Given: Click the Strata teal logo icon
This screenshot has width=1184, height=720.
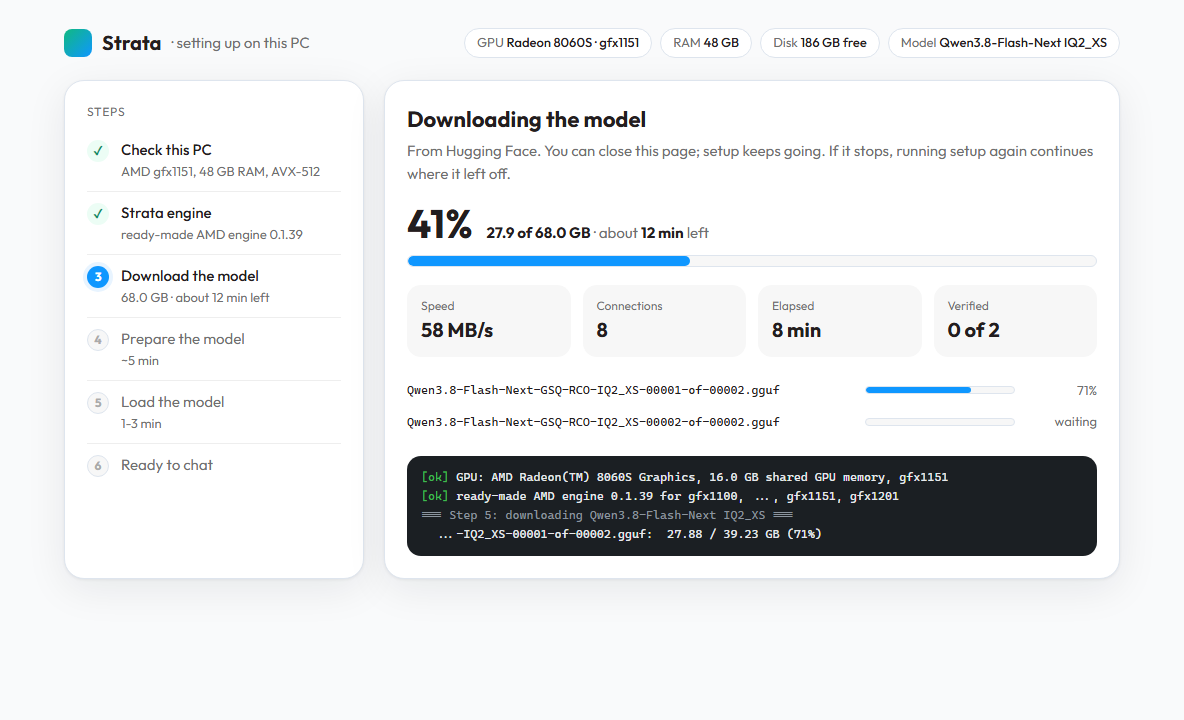Looking at the screenshot, I should (78, 43).
